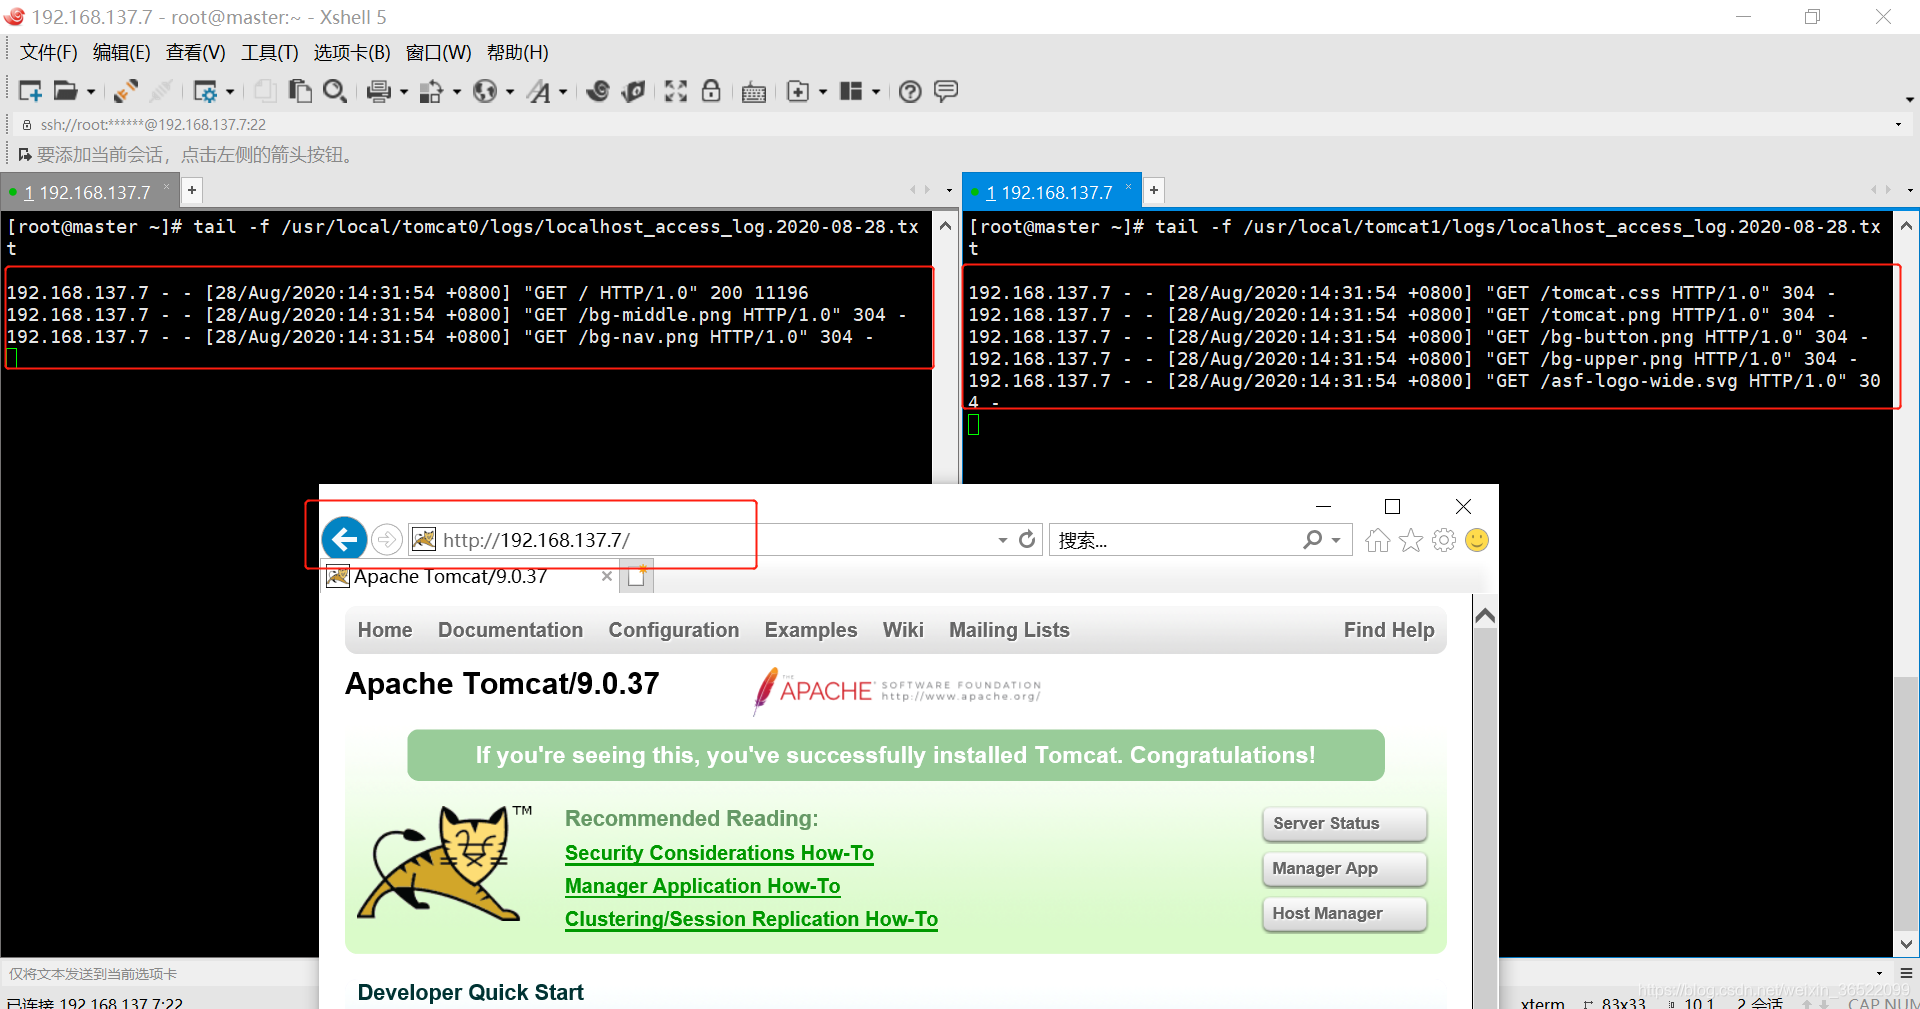Launch Xagent via the leaf icon
Image resolution: width=1920 pixels, height=1009 pixels.
(x=633, y=91)
